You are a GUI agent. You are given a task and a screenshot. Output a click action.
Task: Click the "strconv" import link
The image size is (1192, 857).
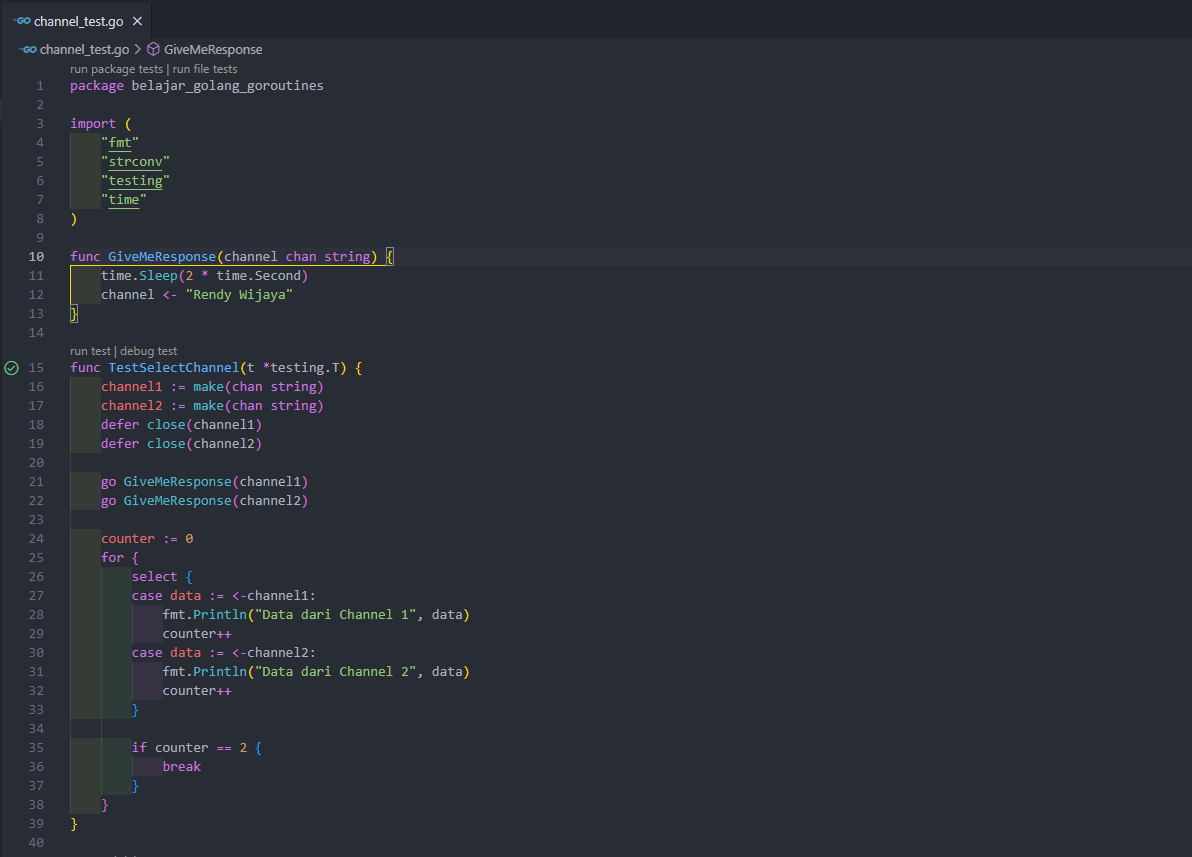(135, 162)
